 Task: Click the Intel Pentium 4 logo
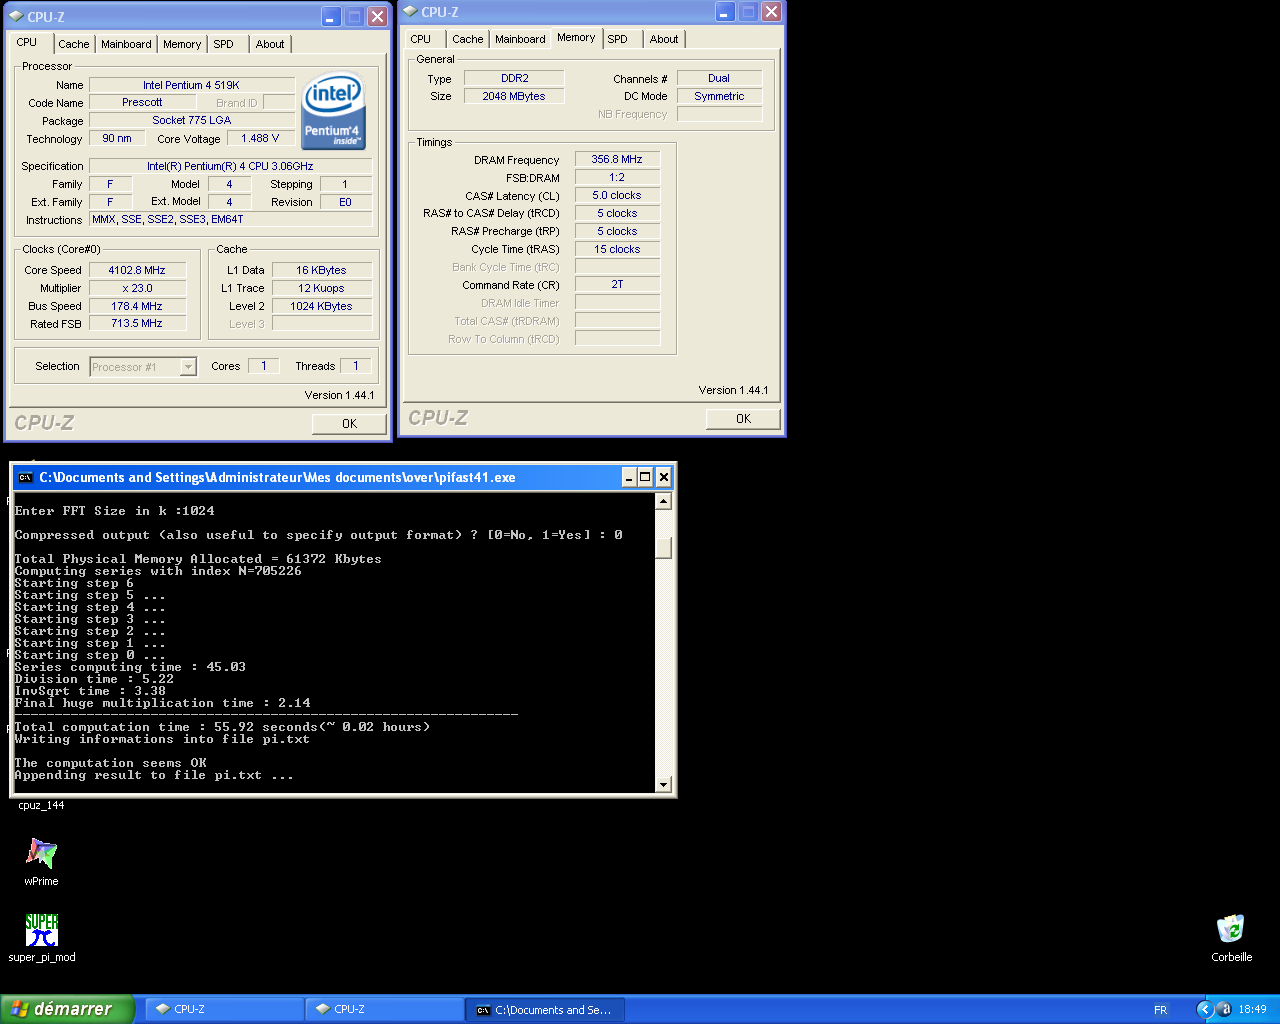pos(333,110)
